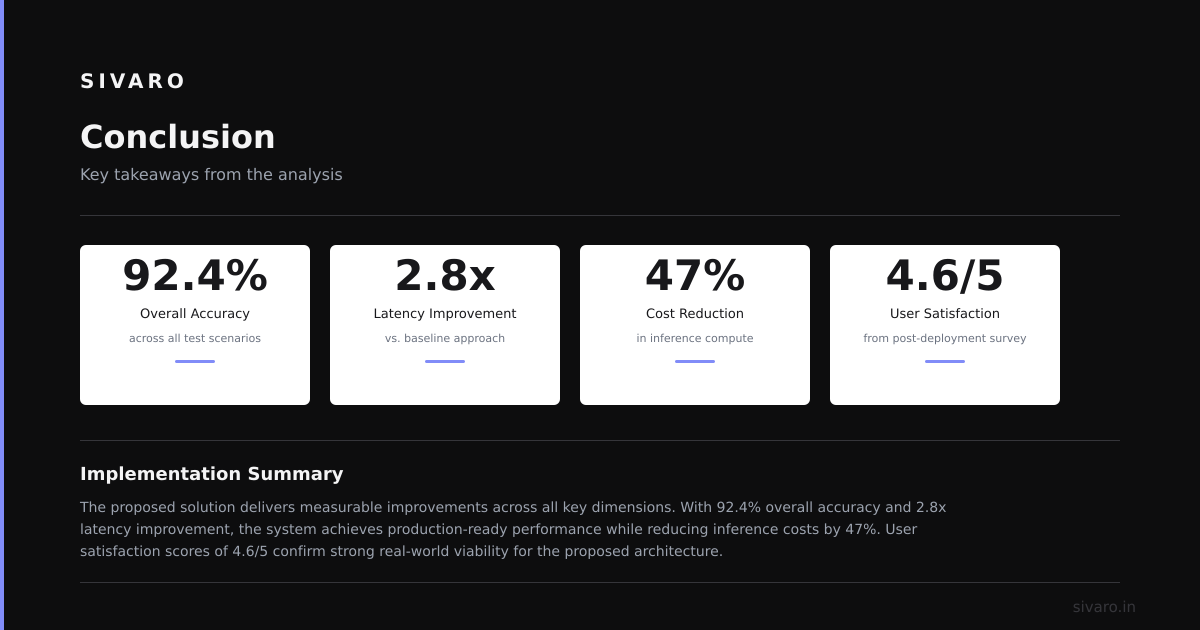The height and width of the screenshot is (630, 1200).
Task: Select the 2.8x Latency Improvement card
Action: 445,325
